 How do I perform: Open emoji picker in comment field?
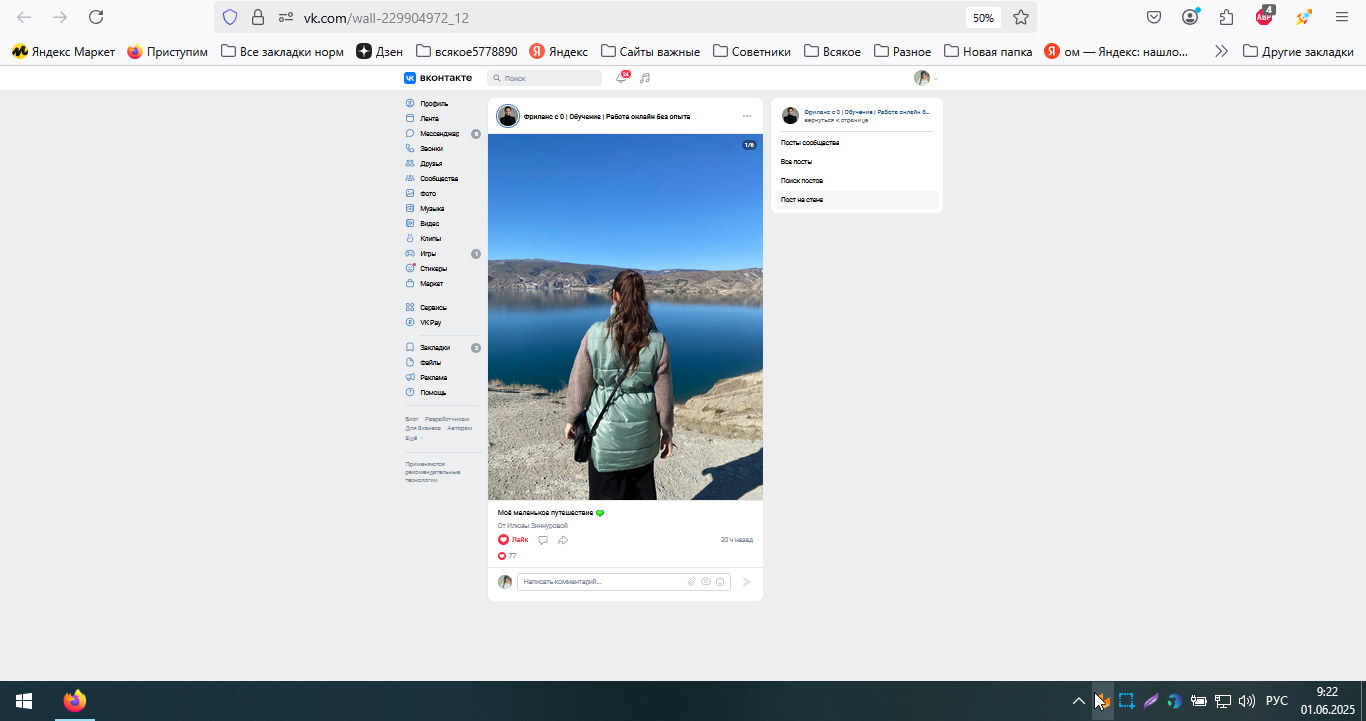click(720, 582)
